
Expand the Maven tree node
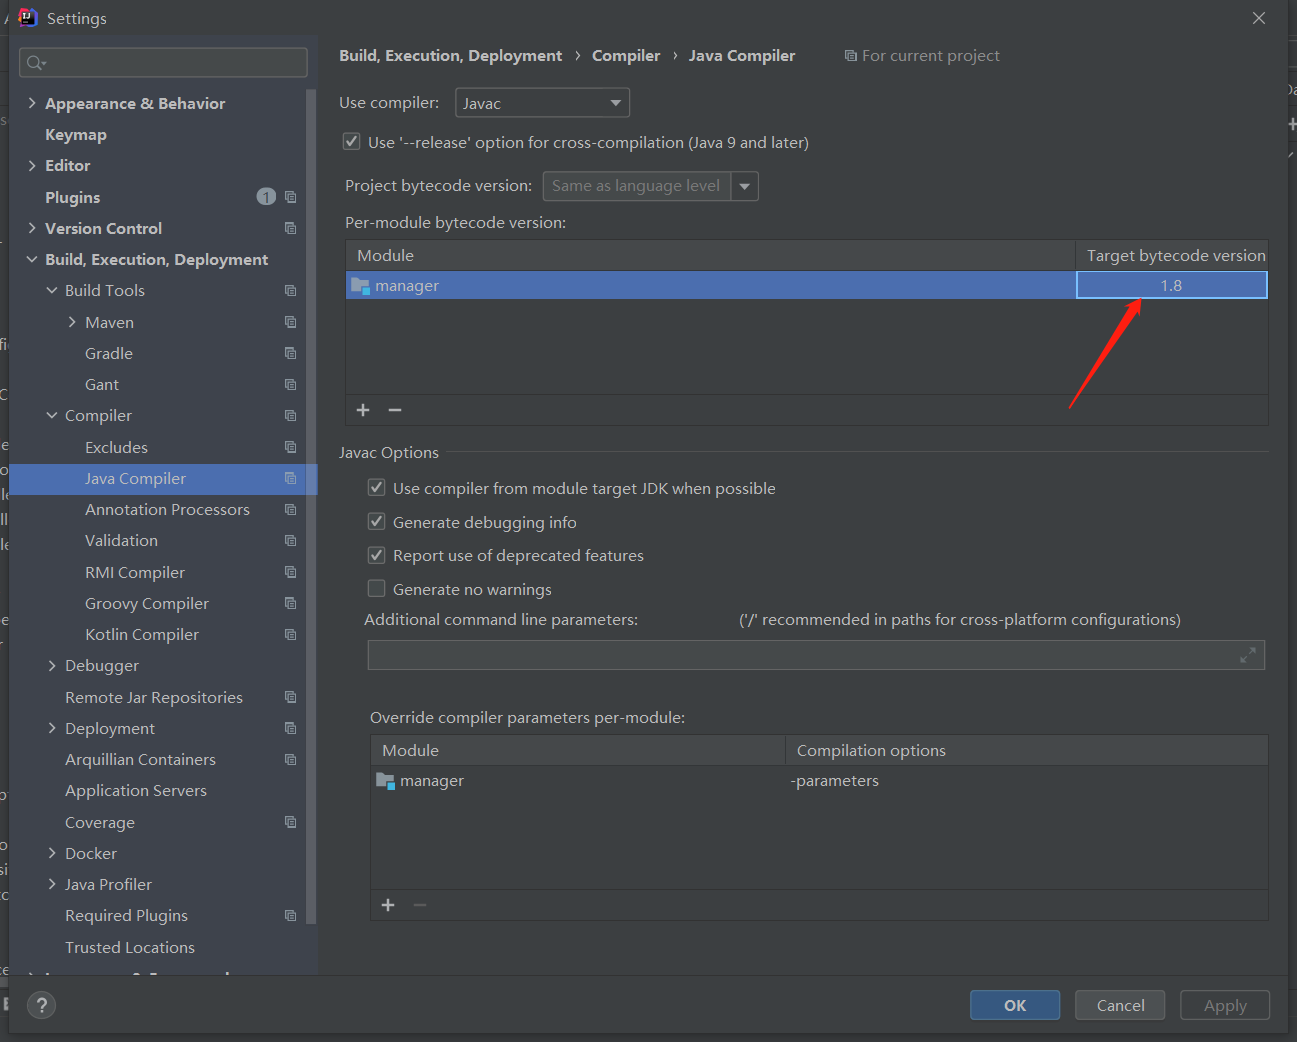click(72, 322)
